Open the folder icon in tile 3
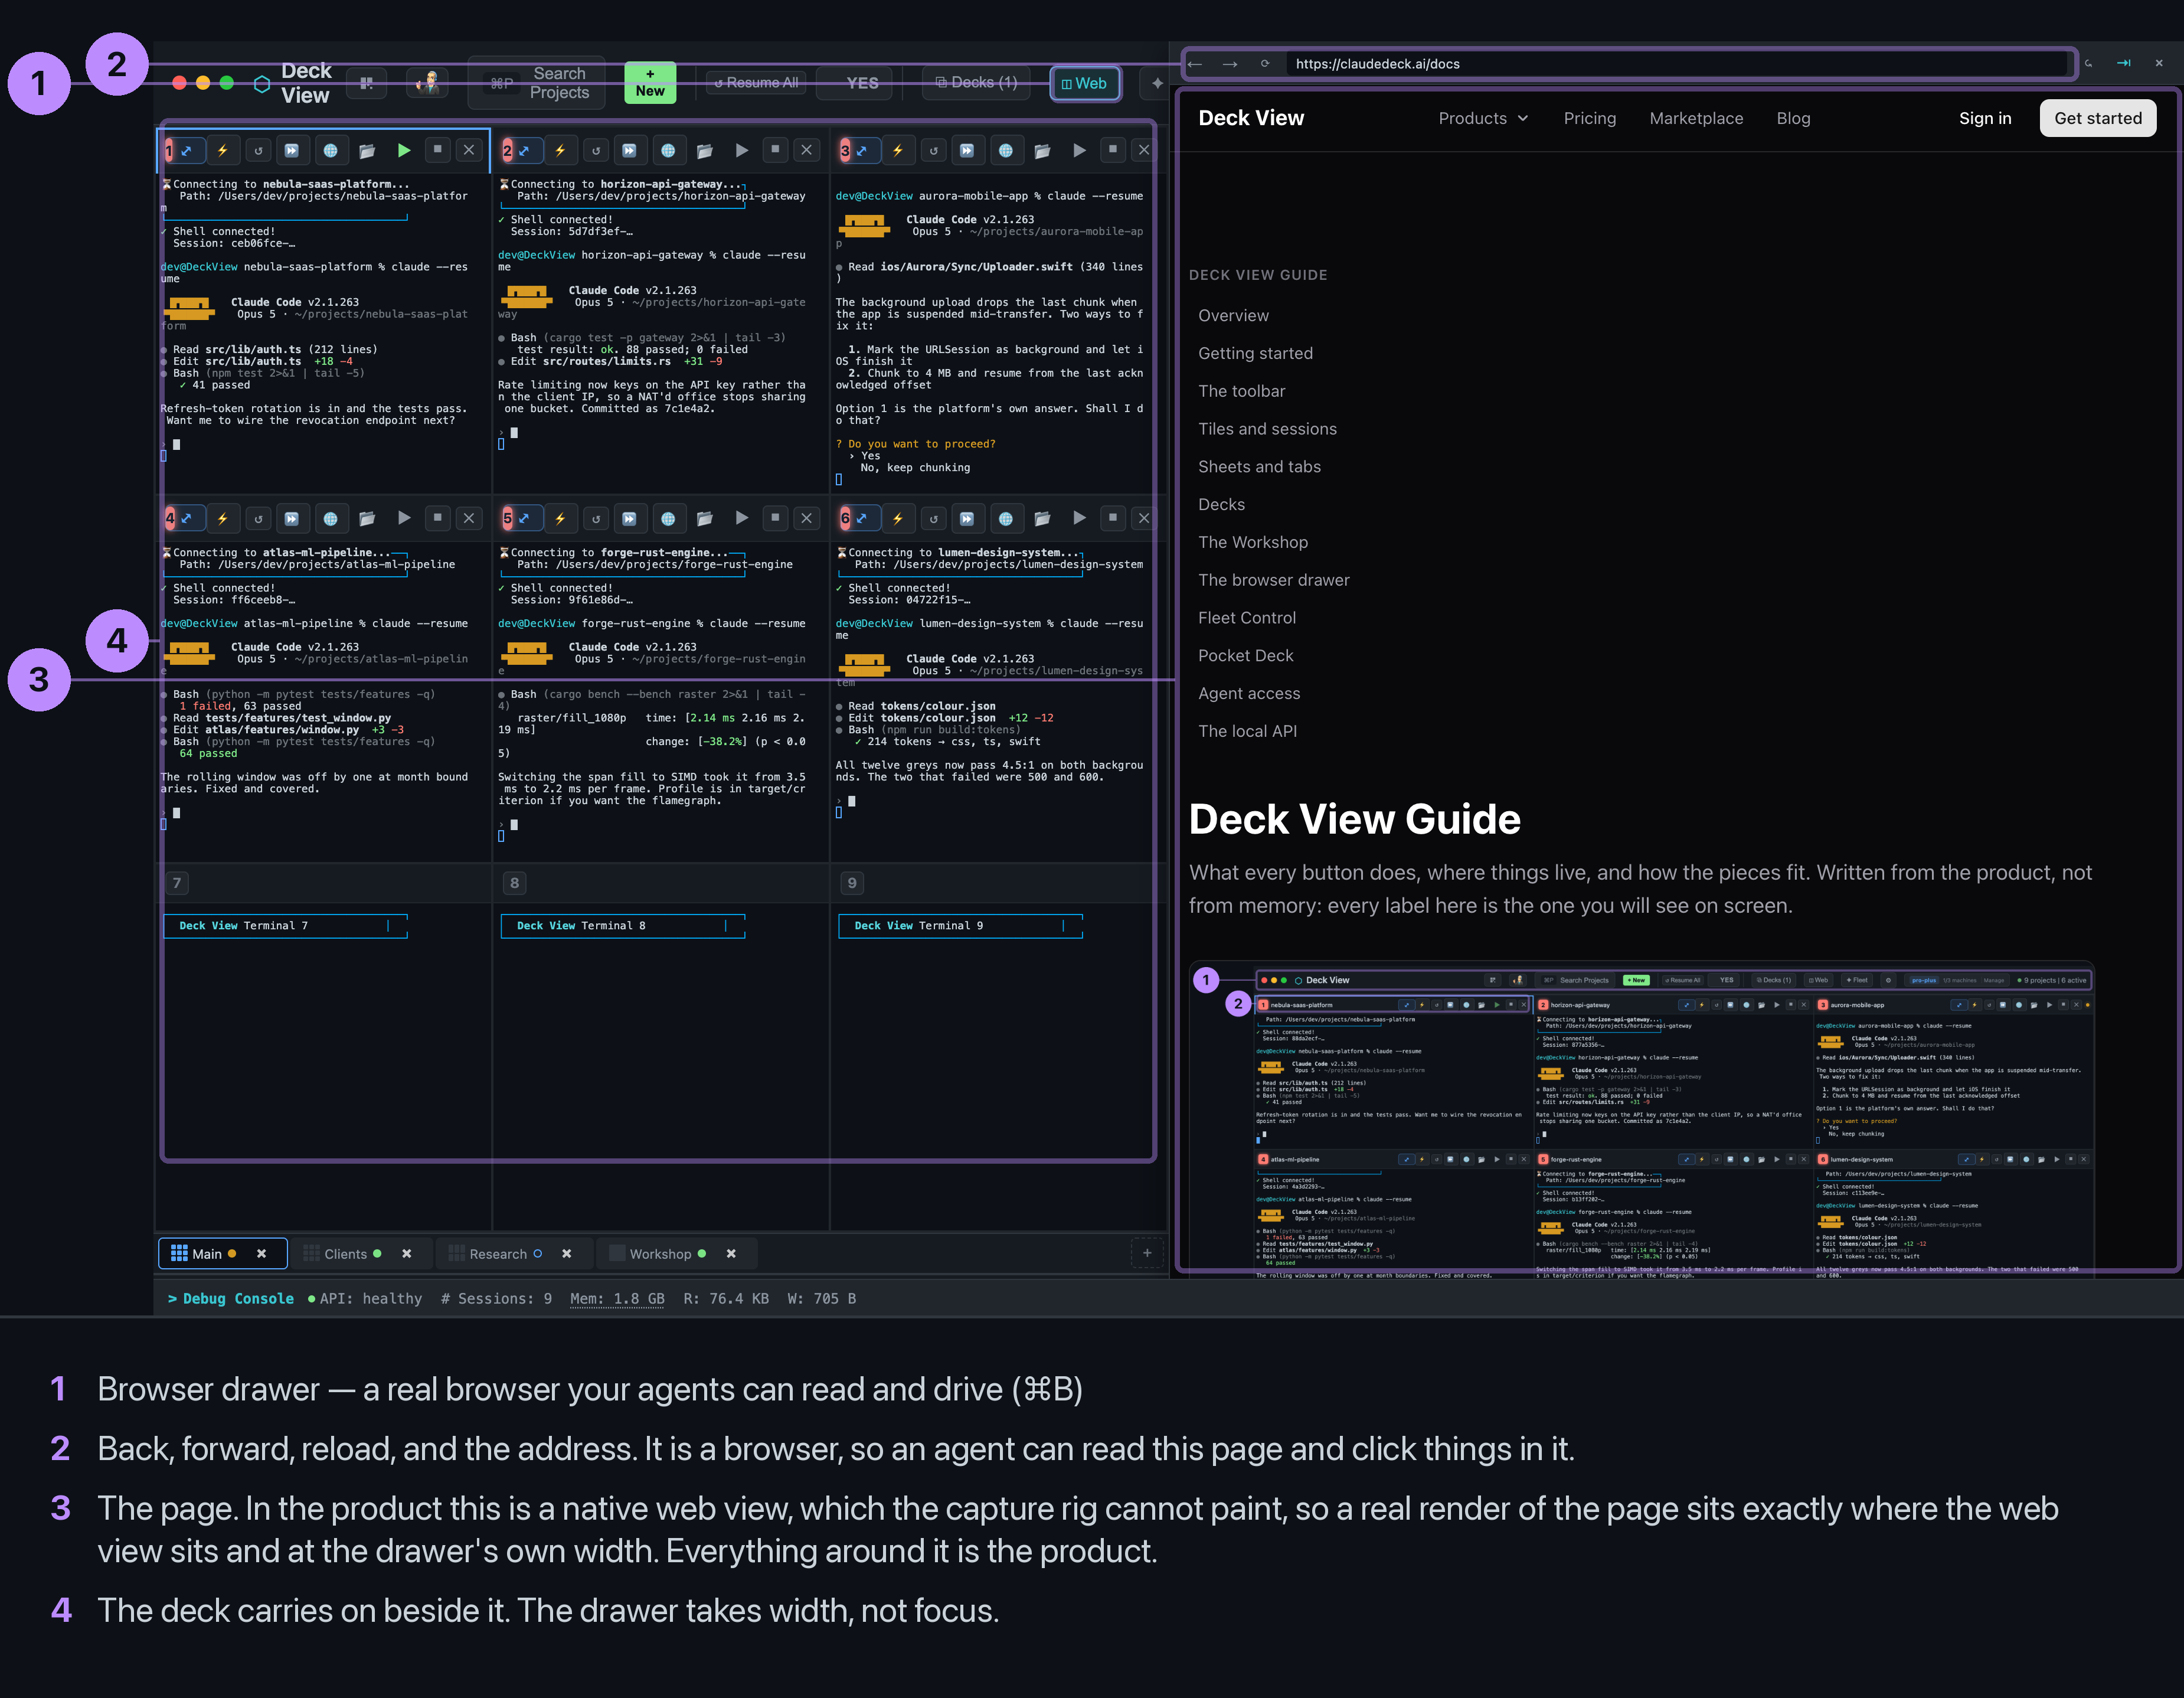This screenshot has height=1698, width=2184. coord(1042,151)
